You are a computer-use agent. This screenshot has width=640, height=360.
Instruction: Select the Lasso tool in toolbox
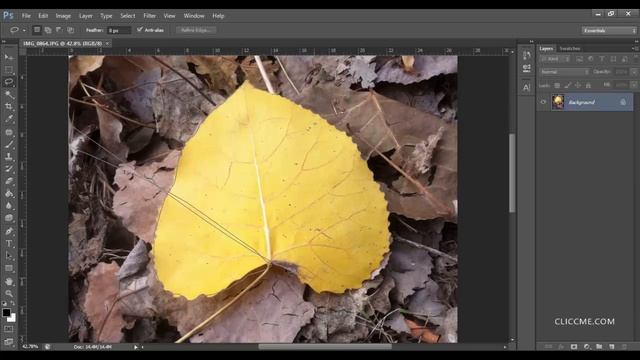coord(9,82)
